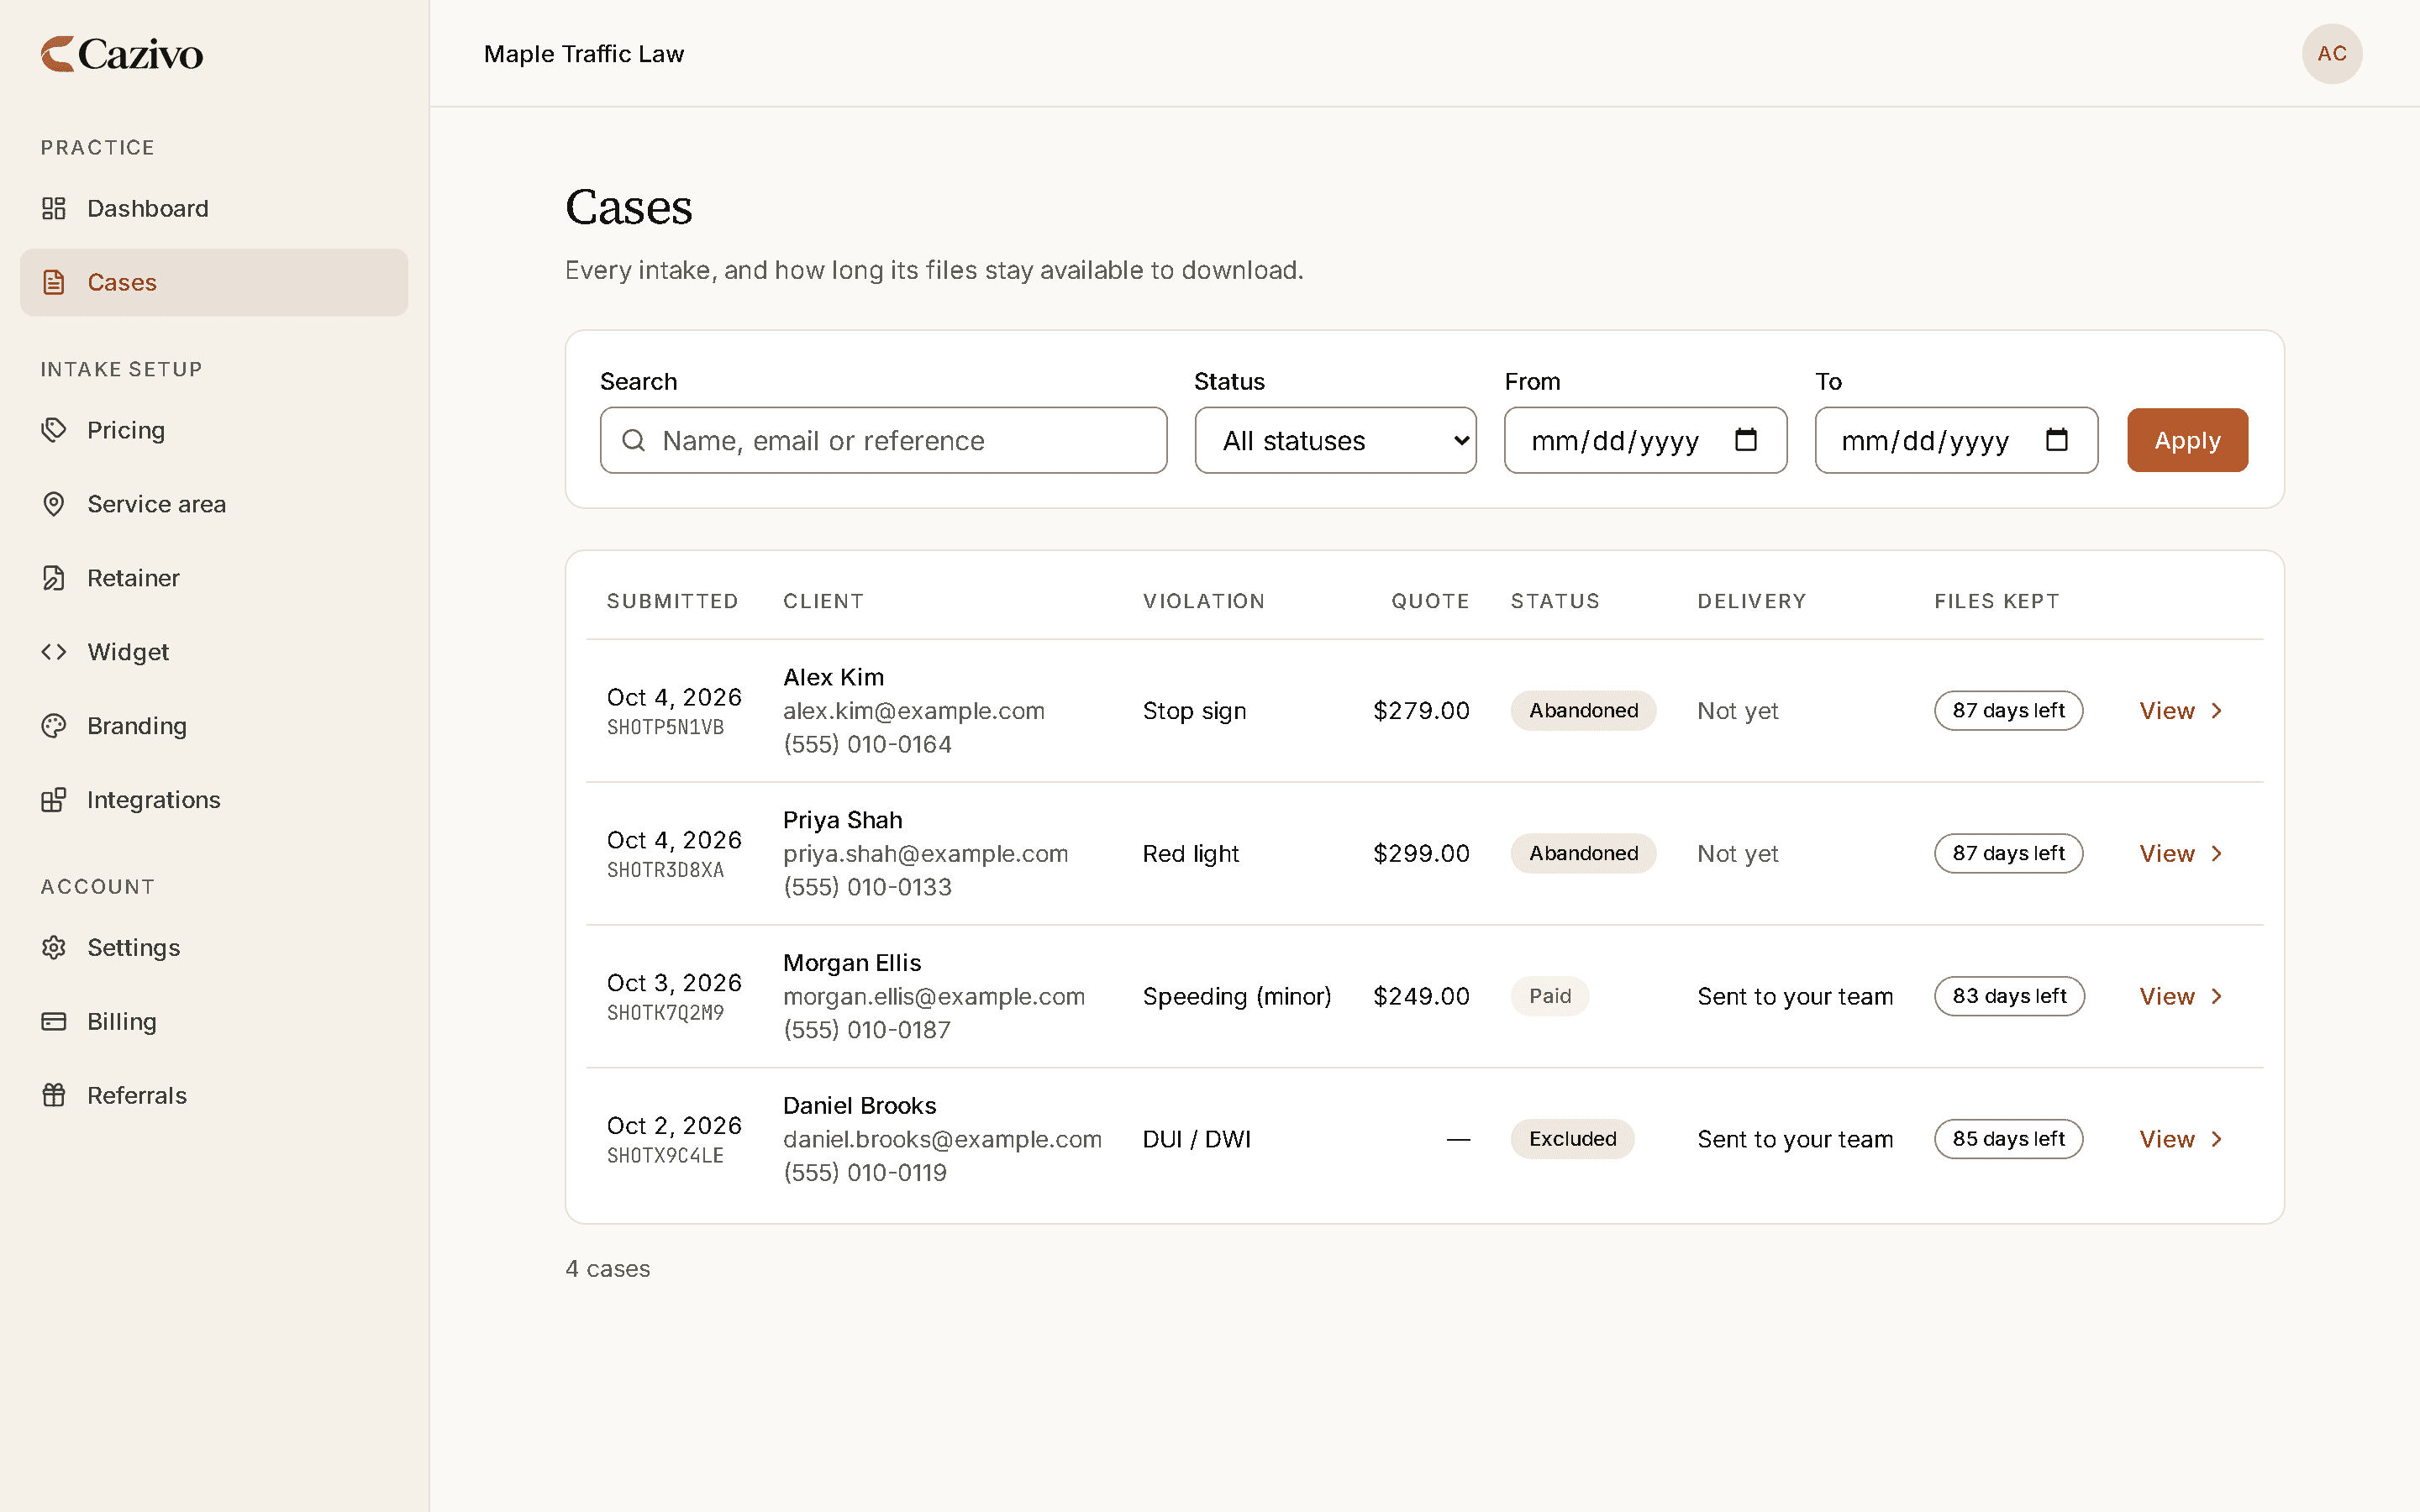This screenshot has height=1512, width=2420.
Task: Click the From date mm/dd/yyyy field
Action: point(1645,440)
